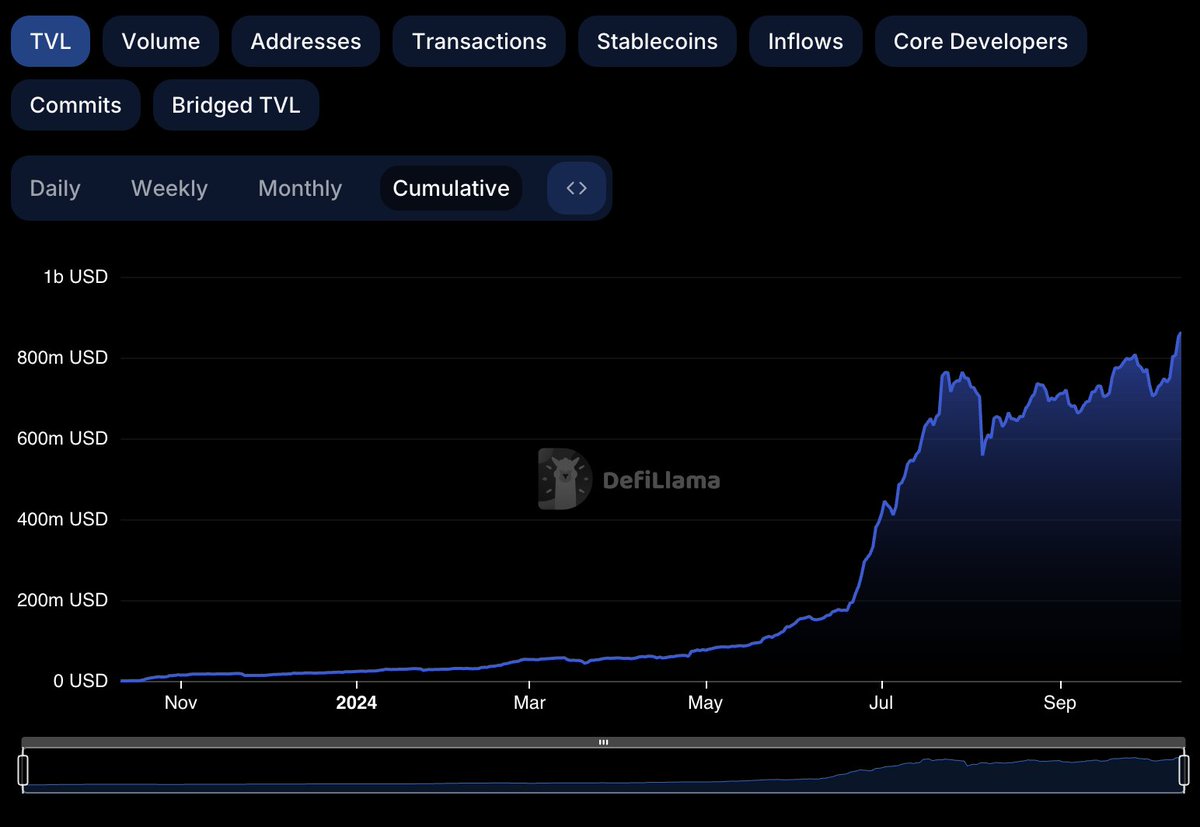Screen dimensions: 1200x827
Task: Select the Daily interval option
Action: click(x=55, y=188)
